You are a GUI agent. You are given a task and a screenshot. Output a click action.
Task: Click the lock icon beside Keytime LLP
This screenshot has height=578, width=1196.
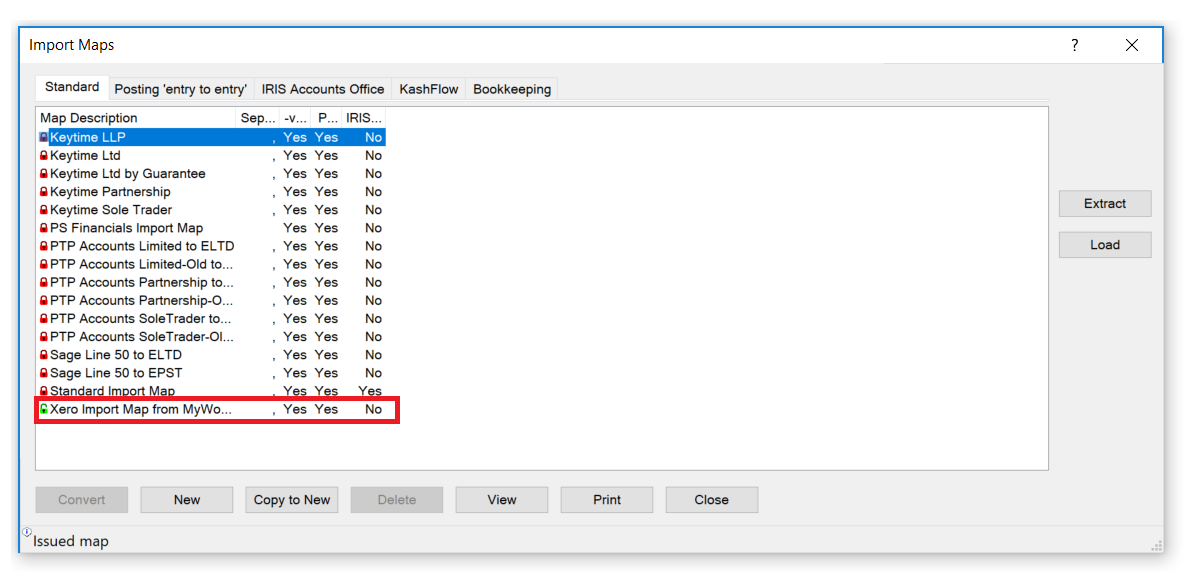click(43, 137)
